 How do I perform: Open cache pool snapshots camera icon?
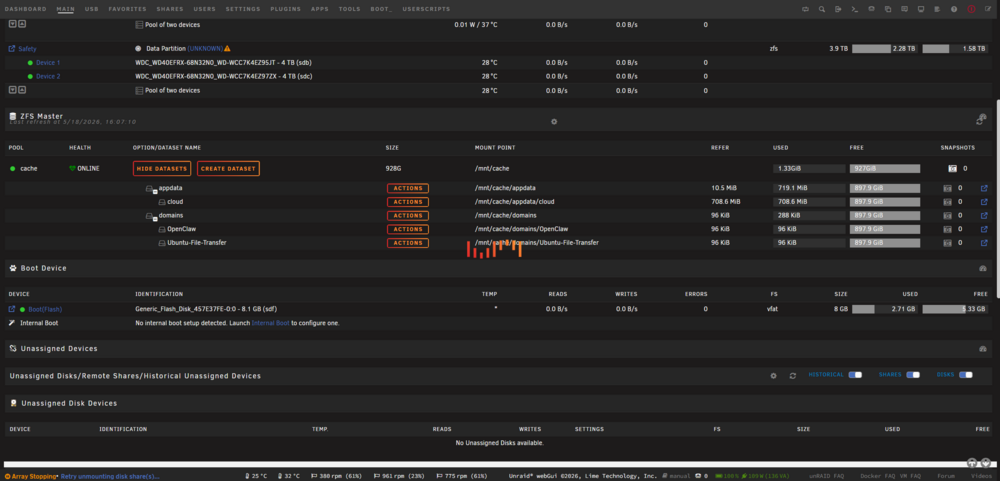(953, 168)
